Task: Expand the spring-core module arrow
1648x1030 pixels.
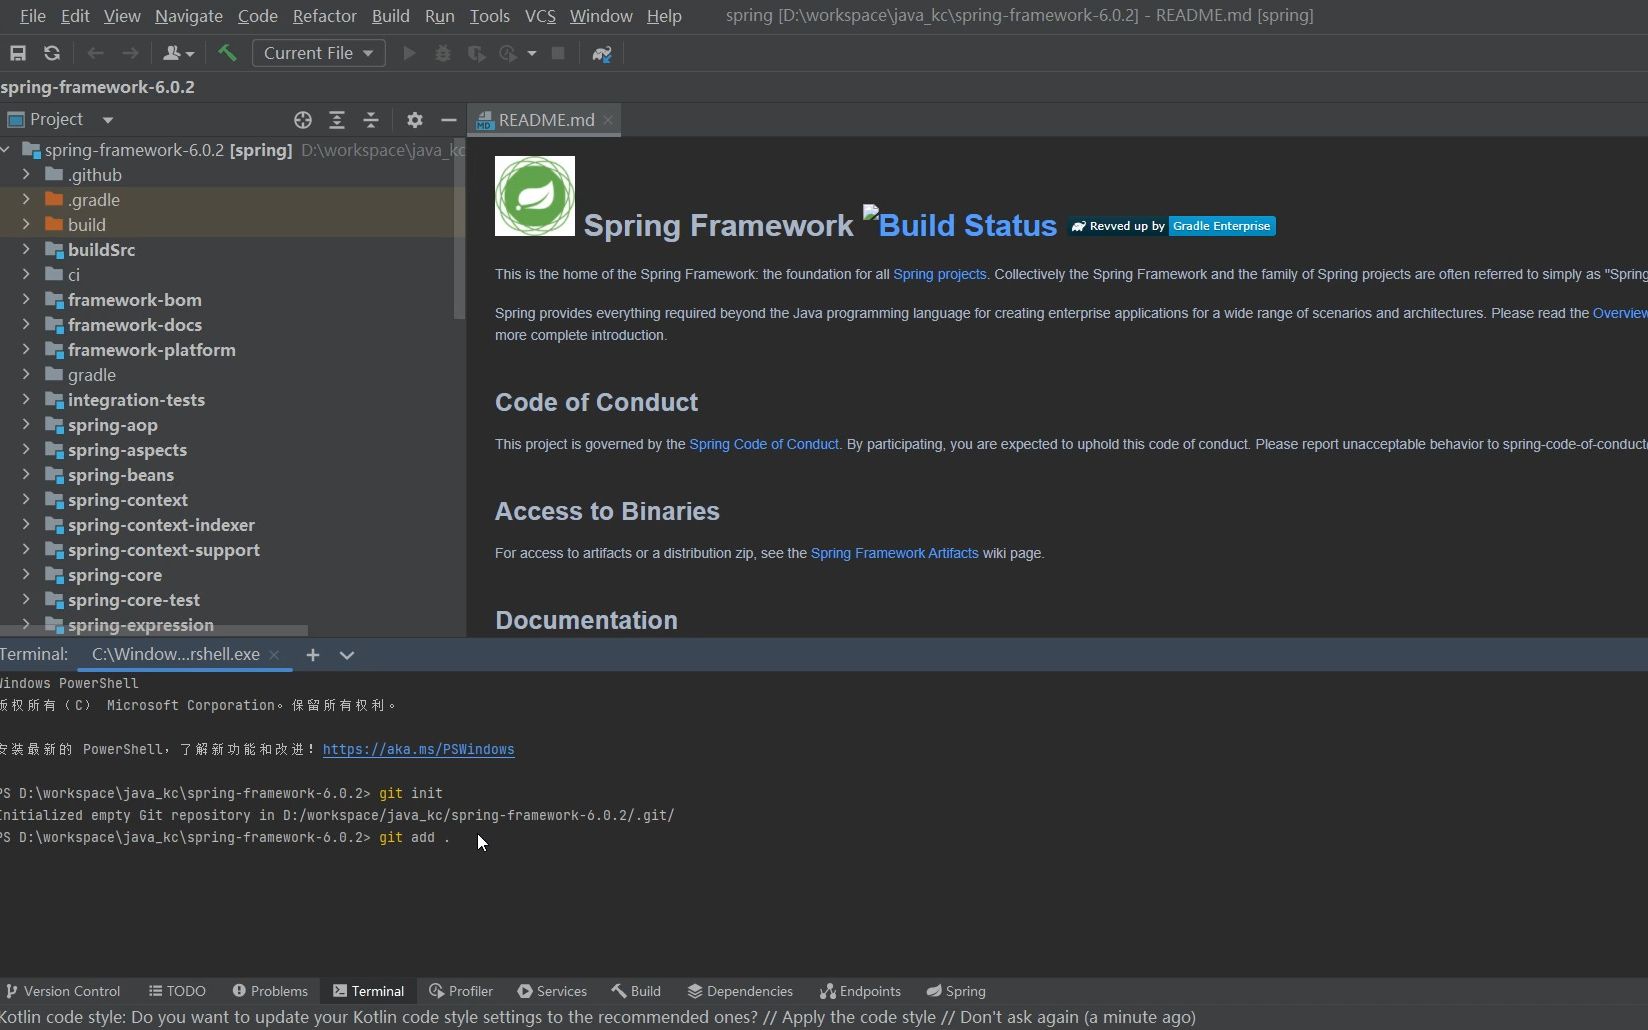Action: pyautogui.click(x=26, y=574)
